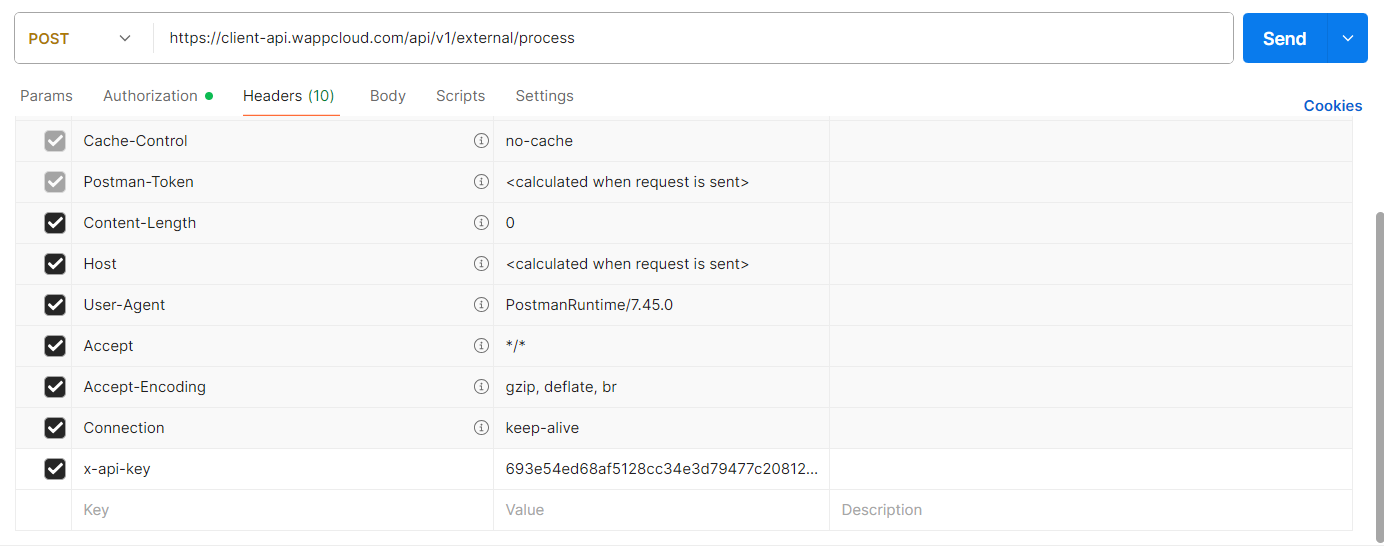Screen dimensions: 1384x551
Task: Click the Accept-Encoding key name
Action: point(144,387)
